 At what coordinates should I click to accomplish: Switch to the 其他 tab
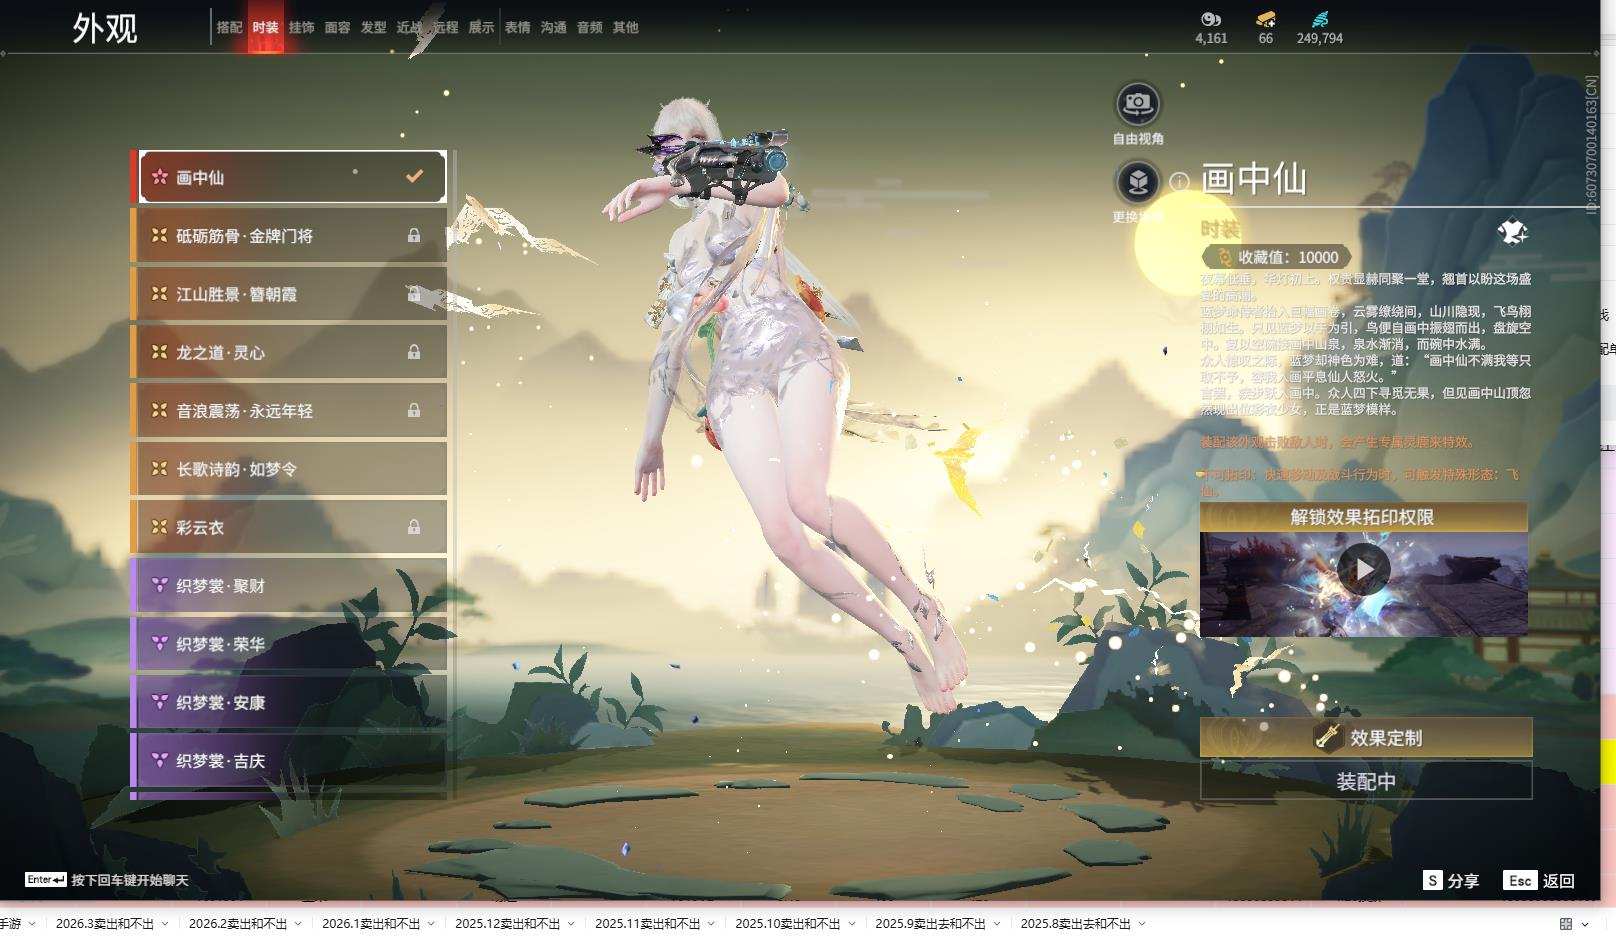[625, 28]
